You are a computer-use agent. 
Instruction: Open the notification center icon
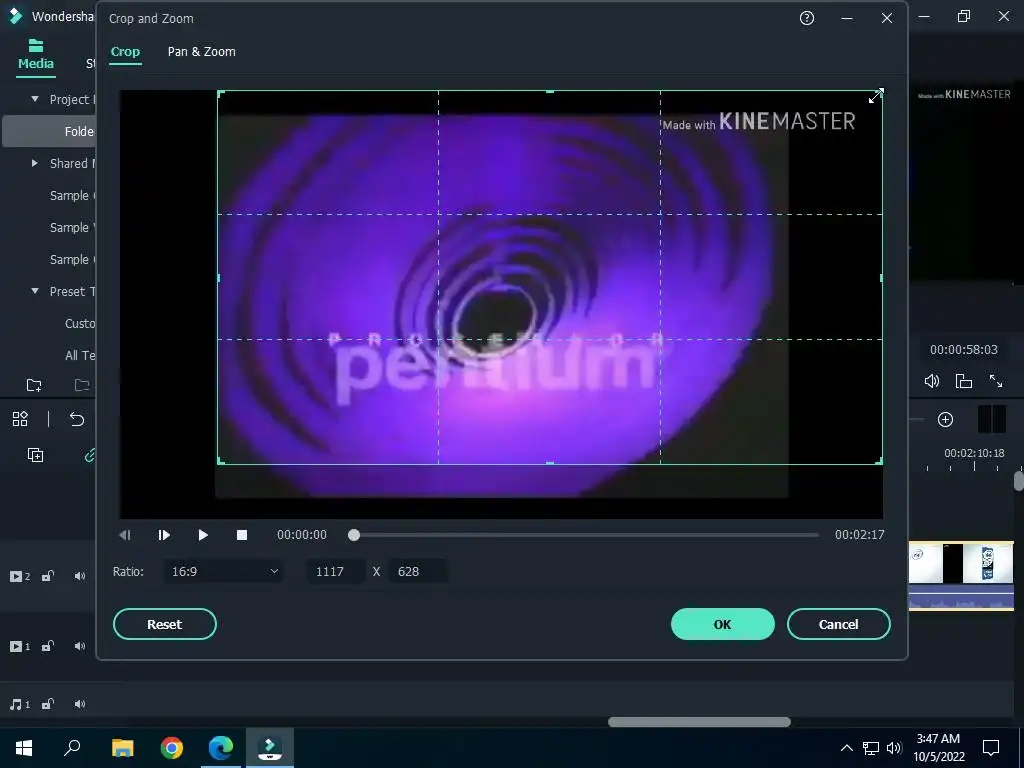pos(991,748)
